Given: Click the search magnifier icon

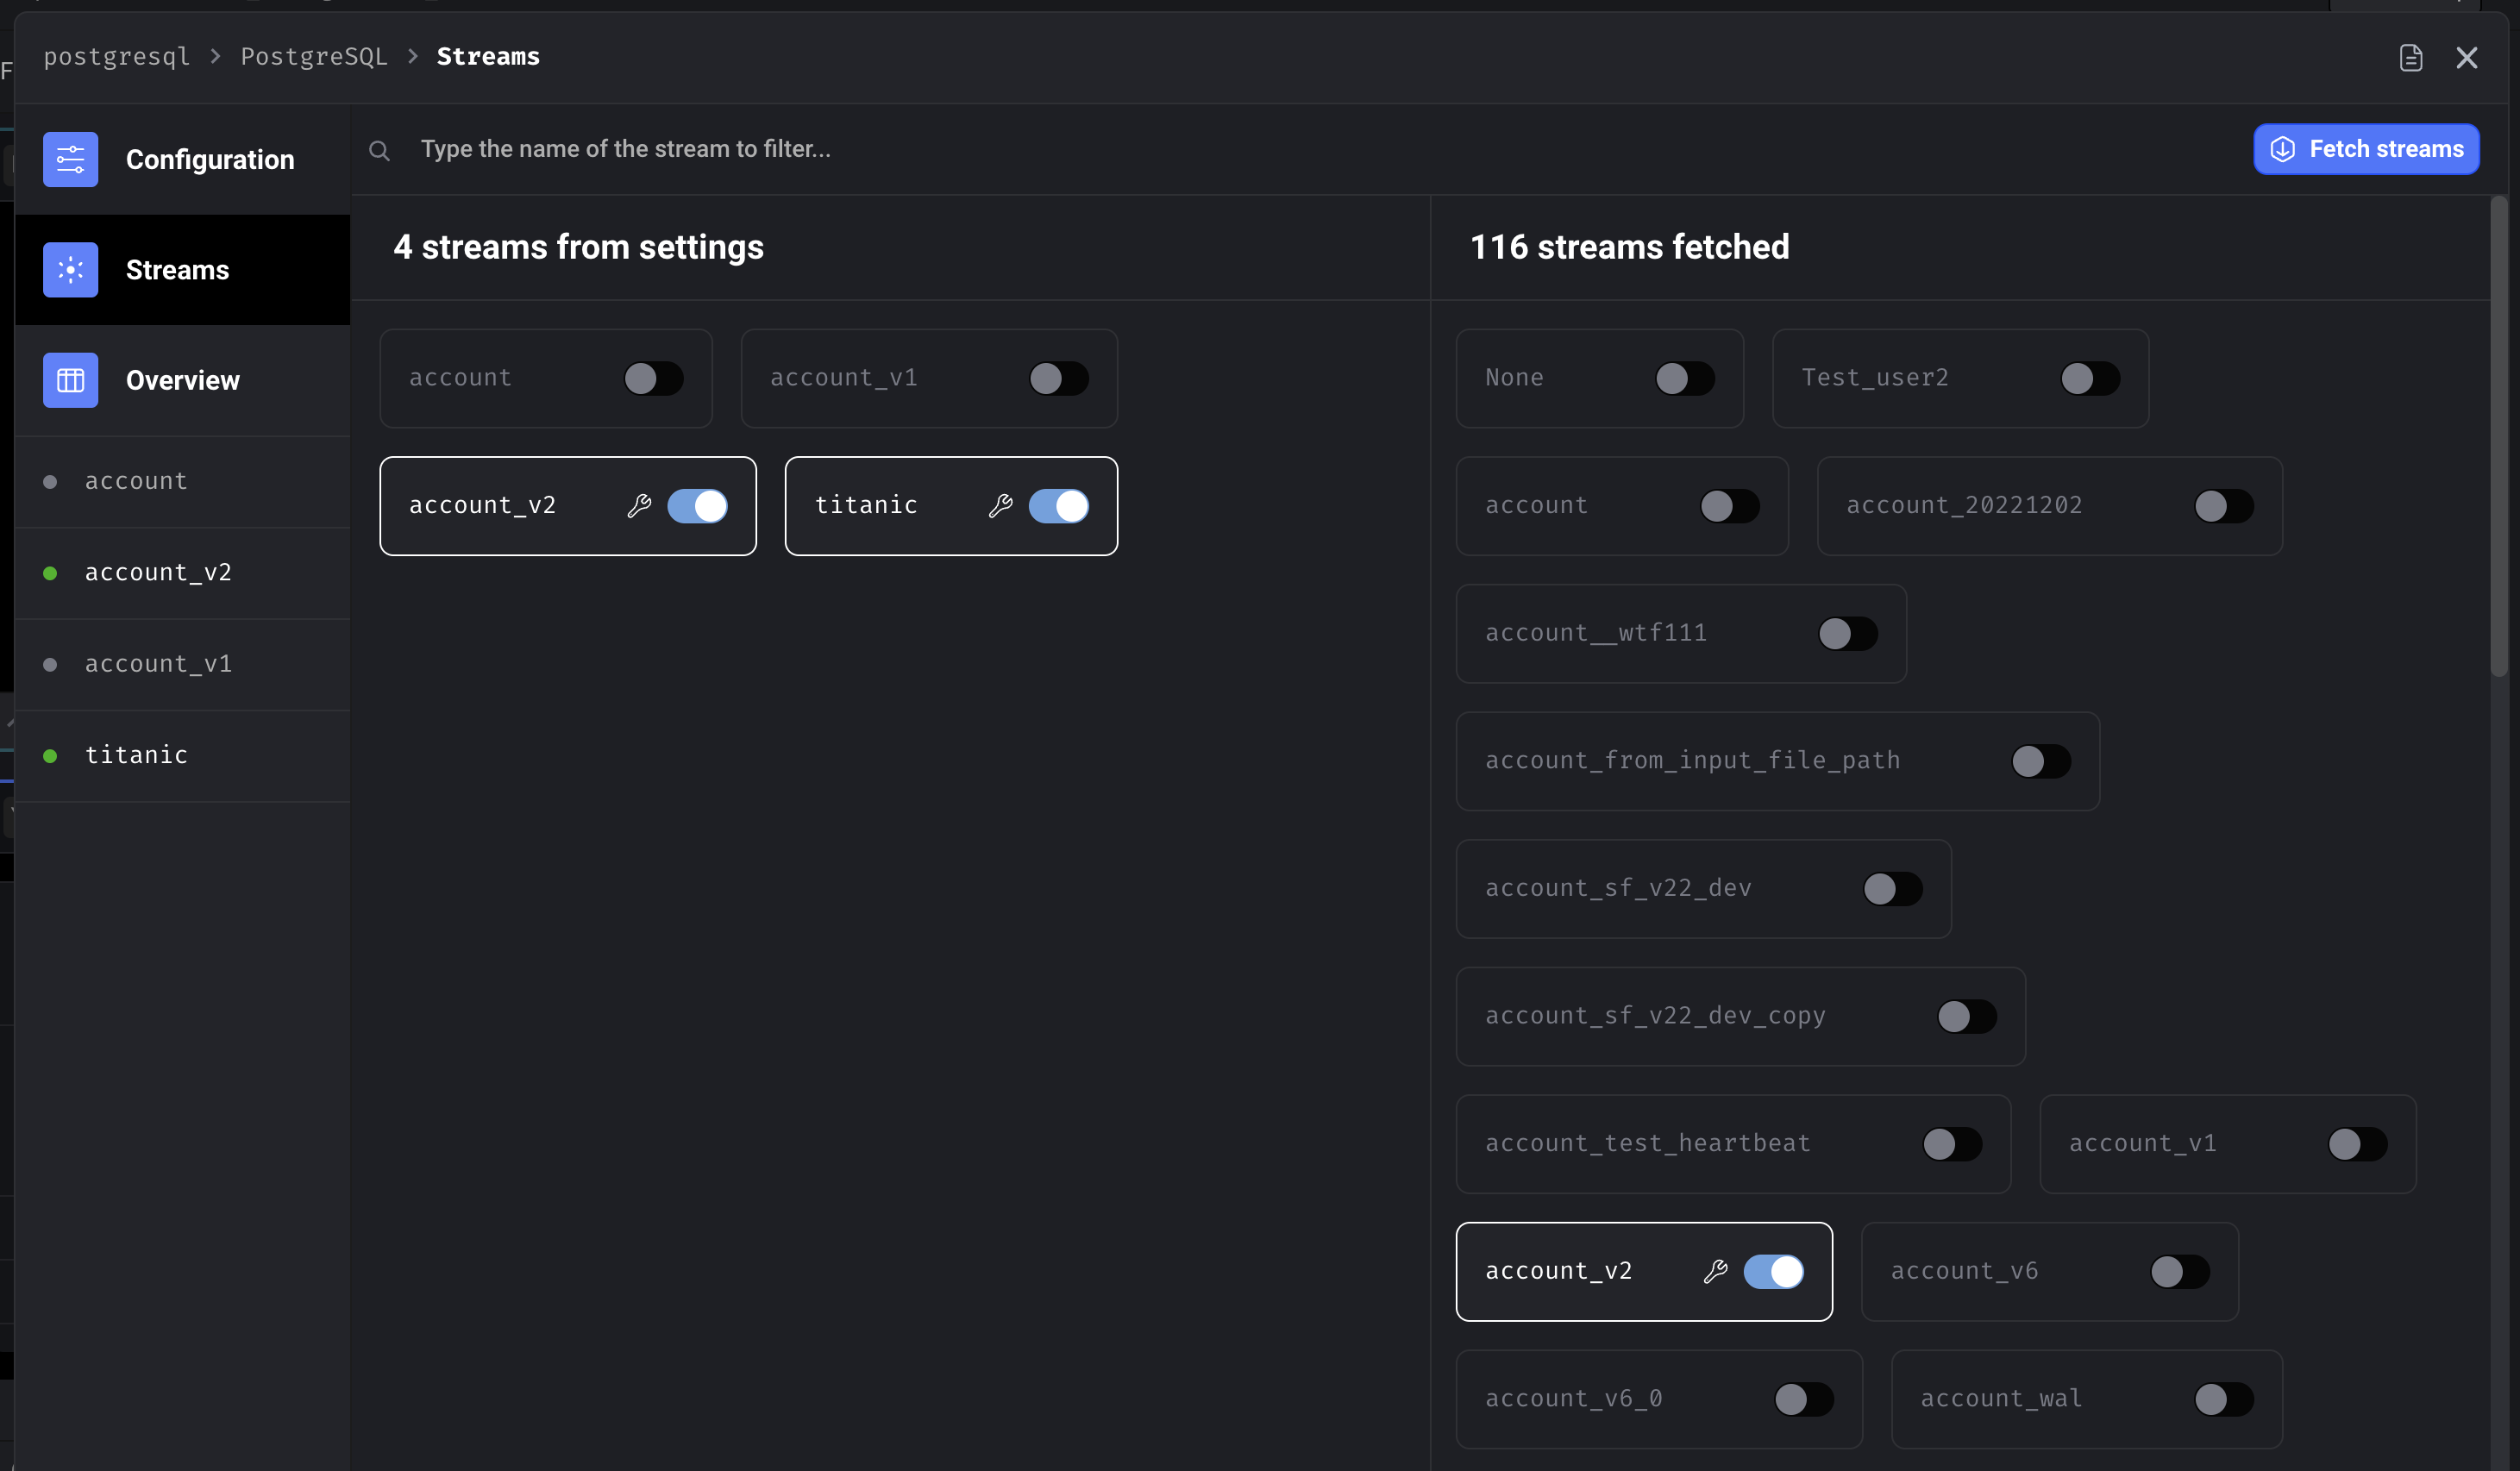Looking at the screenshot, I should click(379, 151).
